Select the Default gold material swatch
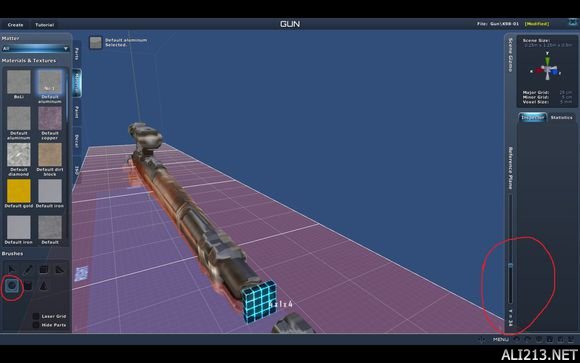This screenshot has width=580, height=363. pos(18,191)
